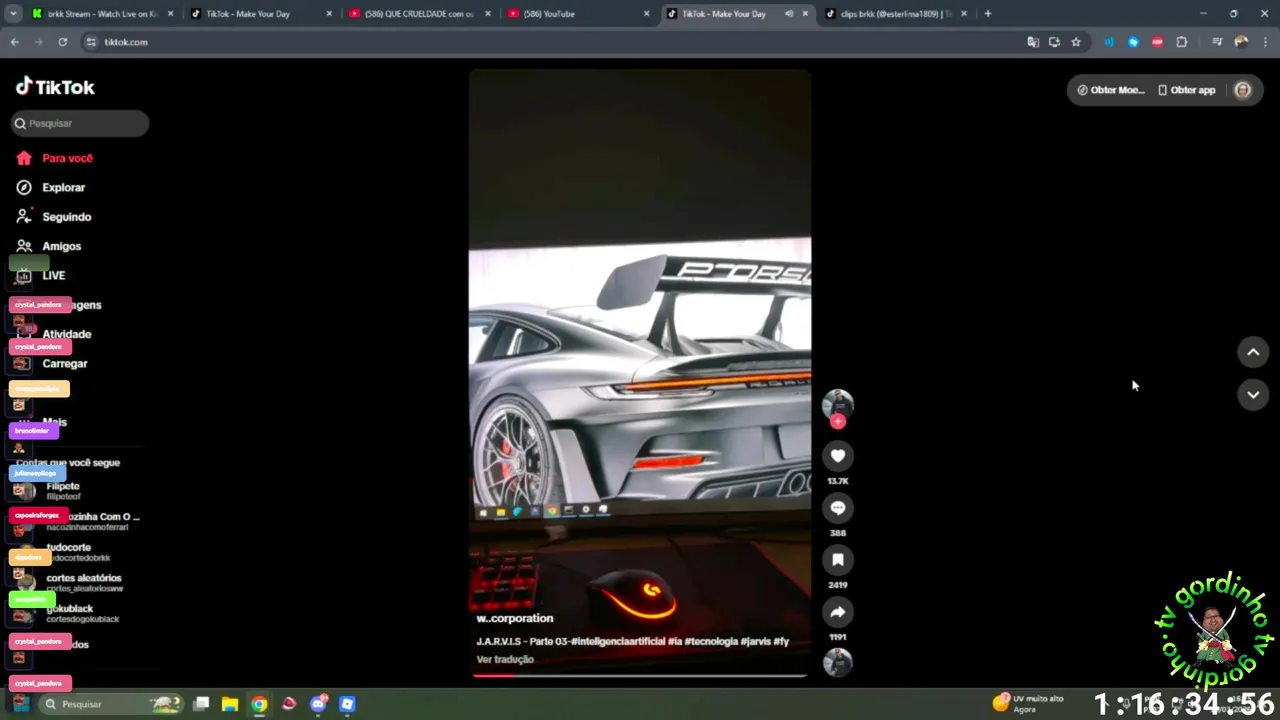The image size is (1280, 720).
Task: Focus the TikTok Pesquisar search field
Action: tap(80, 123)
